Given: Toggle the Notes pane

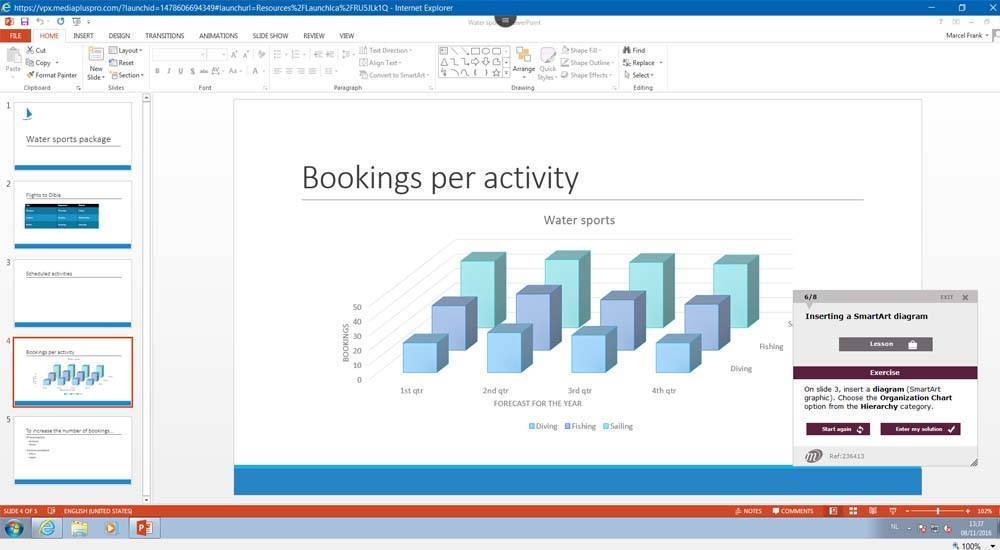Looking at the screenshot, I should [x=747, y=511].
